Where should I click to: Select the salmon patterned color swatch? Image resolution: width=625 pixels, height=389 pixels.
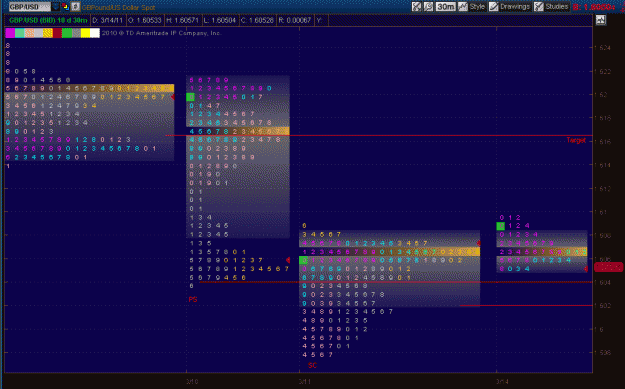pyautogui.click(x=29, y=33)
